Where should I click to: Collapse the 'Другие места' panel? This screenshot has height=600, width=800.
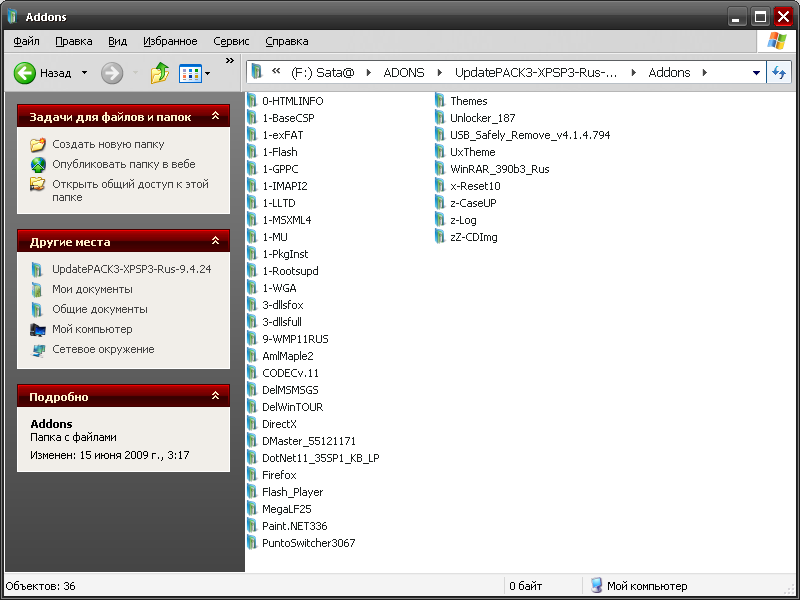click(x=215, y=242)
